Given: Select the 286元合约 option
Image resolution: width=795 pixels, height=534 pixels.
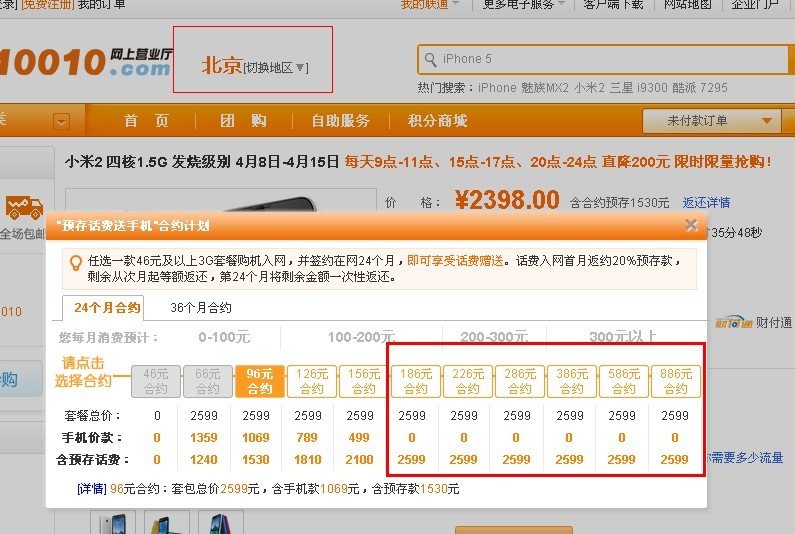Looking at the screenshot, I should point(520,381).
